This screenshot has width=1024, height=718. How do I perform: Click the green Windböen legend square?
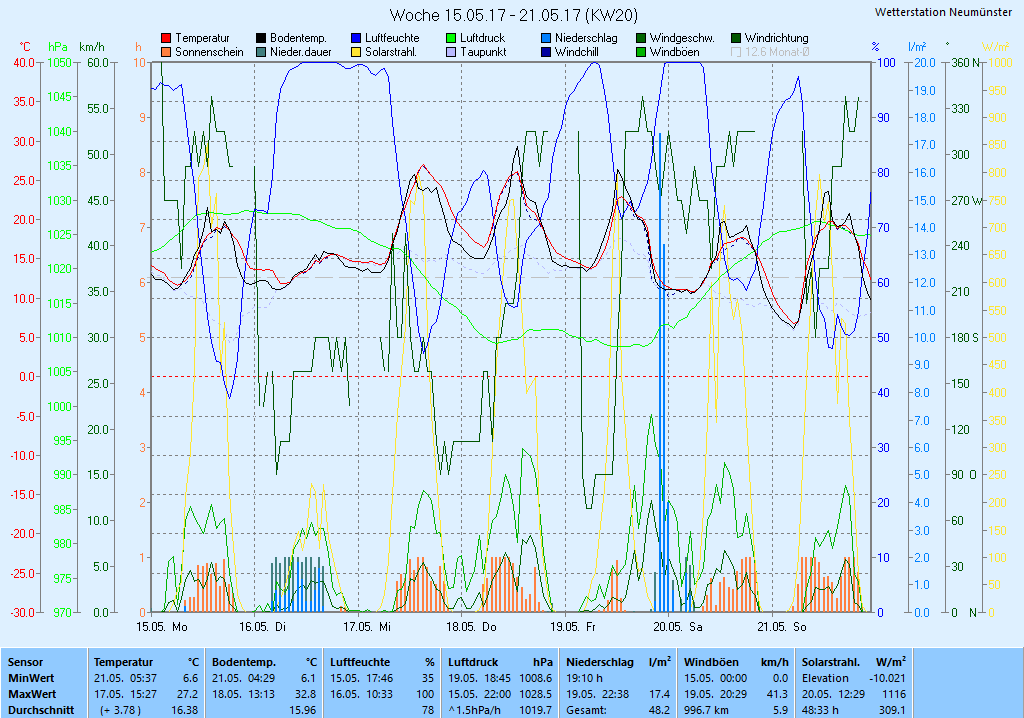[641, 52]
